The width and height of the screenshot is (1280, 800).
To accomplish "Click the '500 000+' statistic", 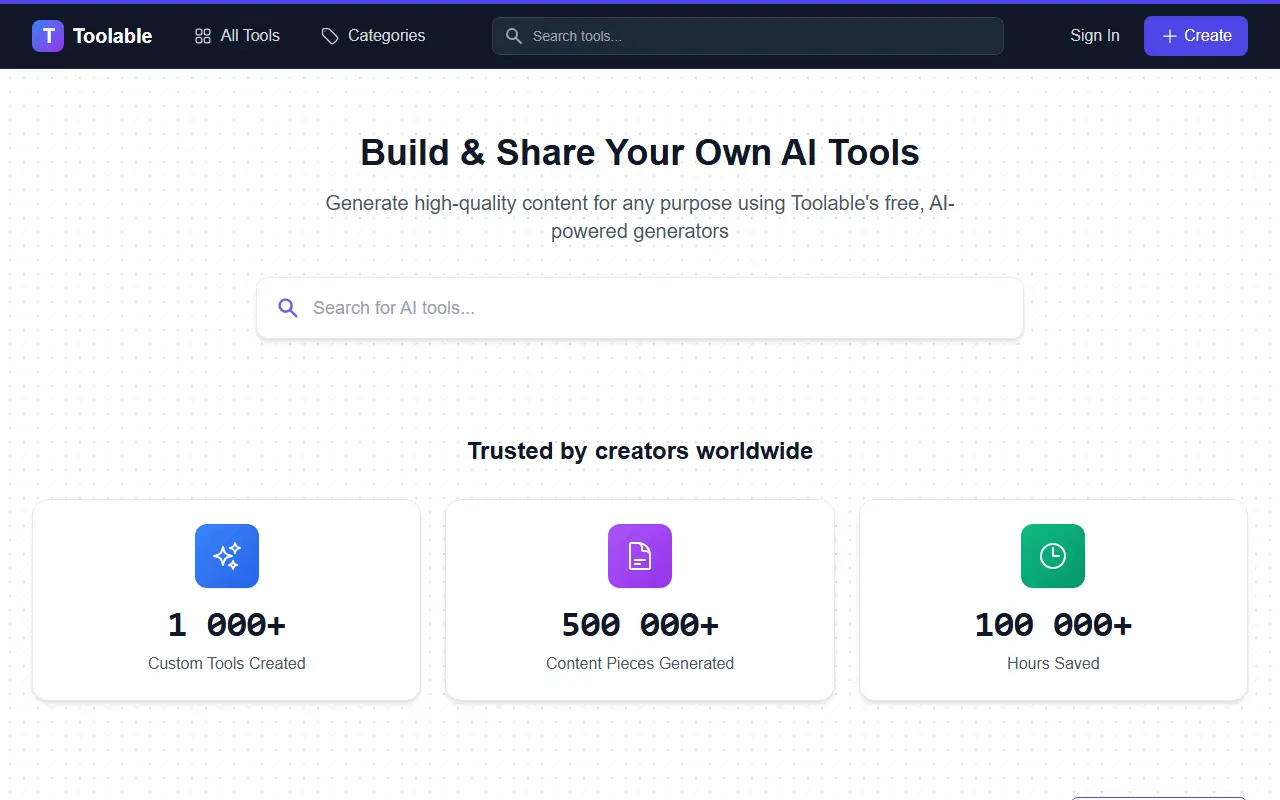I will 640,625.
